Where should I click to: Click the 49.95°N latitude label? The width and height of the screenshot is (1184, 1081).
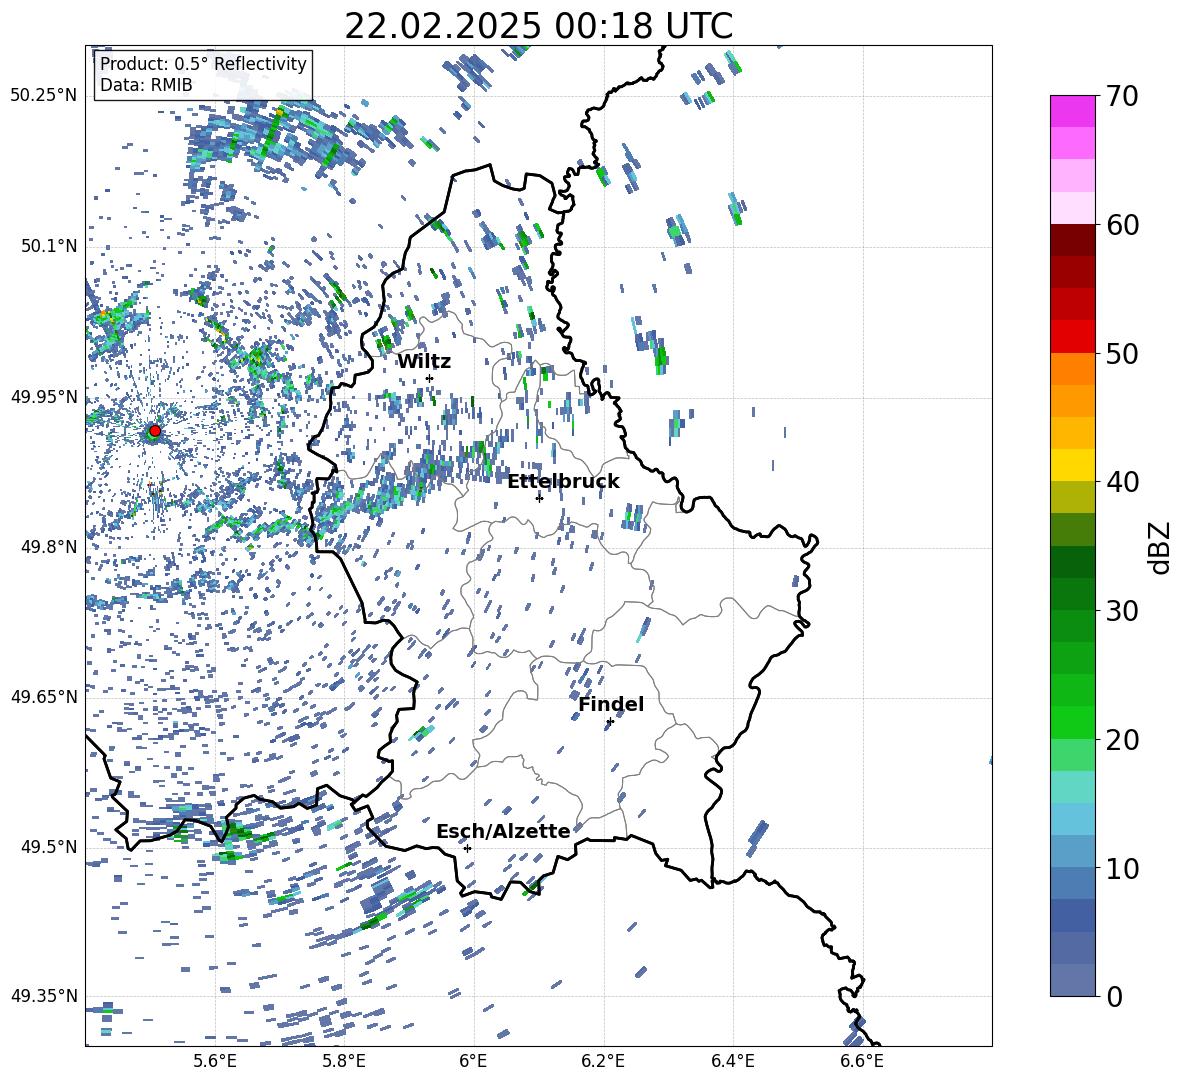pos(44,397)
